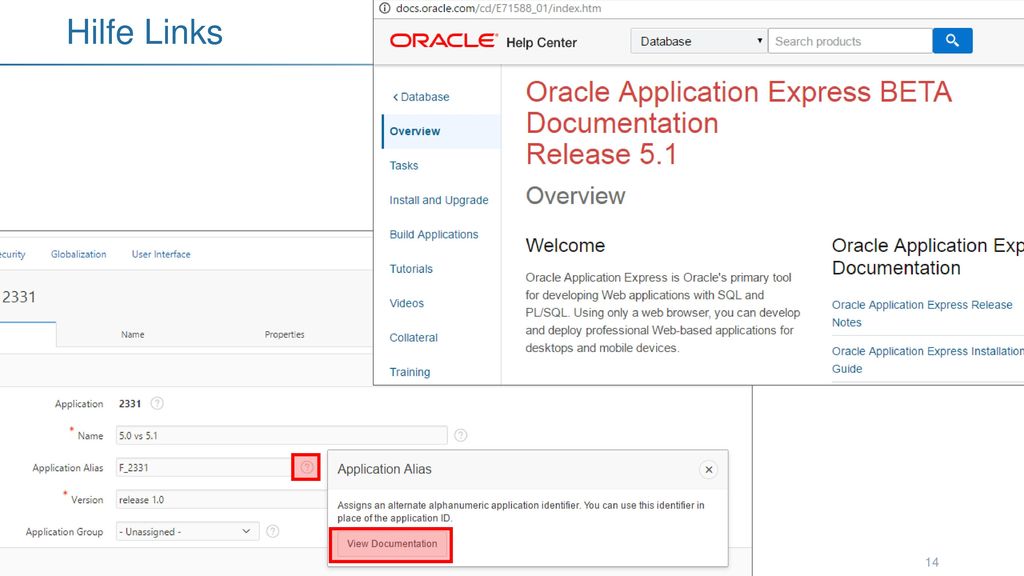Go back to Database in sidebar
The width and height of the screenshot is (1024, 576).
(421, 97)
